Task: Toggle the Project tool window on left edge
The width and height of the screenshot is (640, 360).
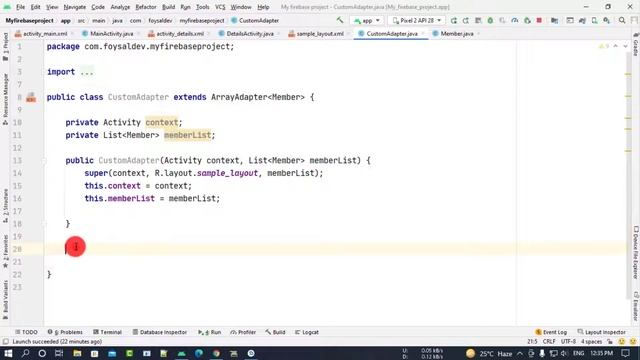Action: (5, 46)
